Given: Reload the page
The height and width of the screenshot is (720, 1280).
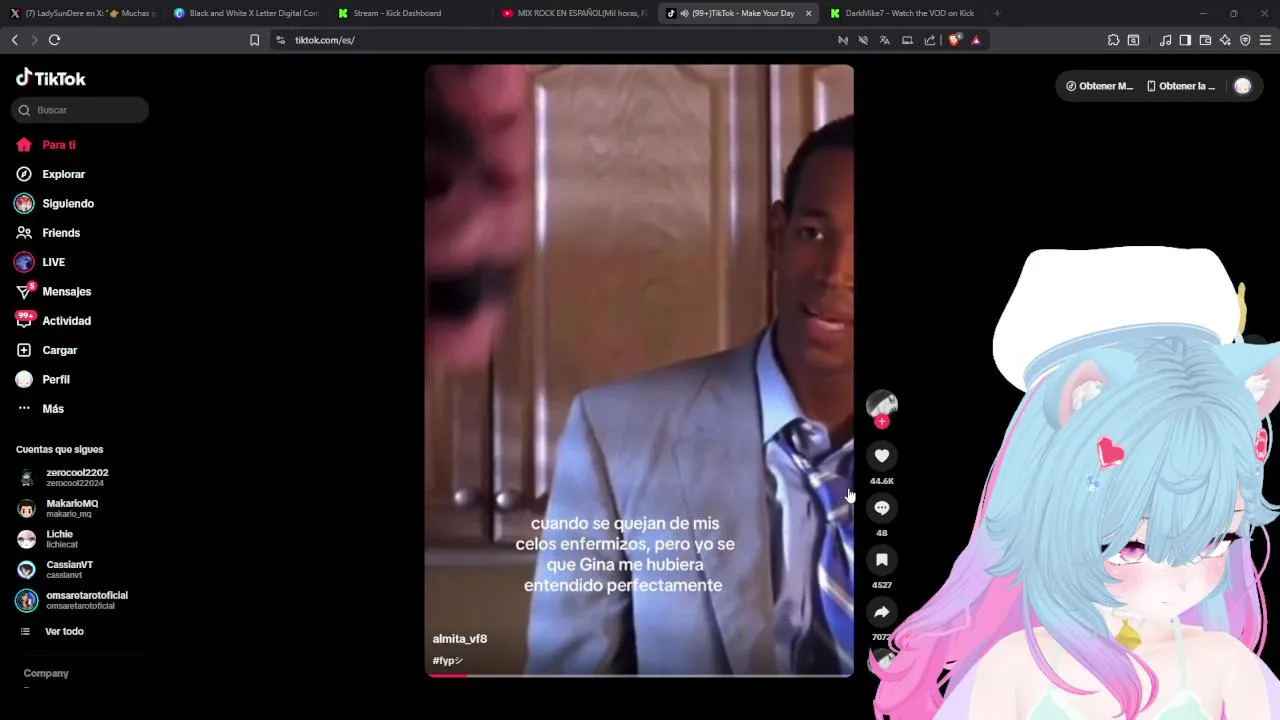Looking at the screenshot, I should 54,40.
